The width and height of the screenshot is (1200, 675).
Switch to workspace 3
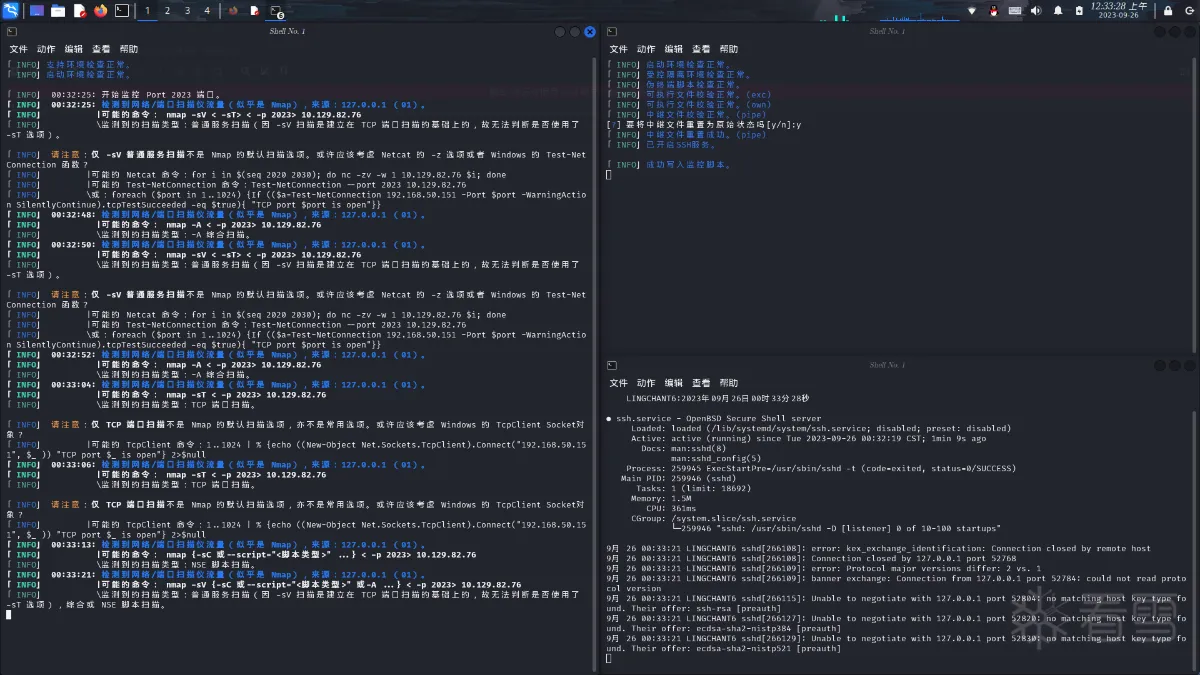point(187,11)
